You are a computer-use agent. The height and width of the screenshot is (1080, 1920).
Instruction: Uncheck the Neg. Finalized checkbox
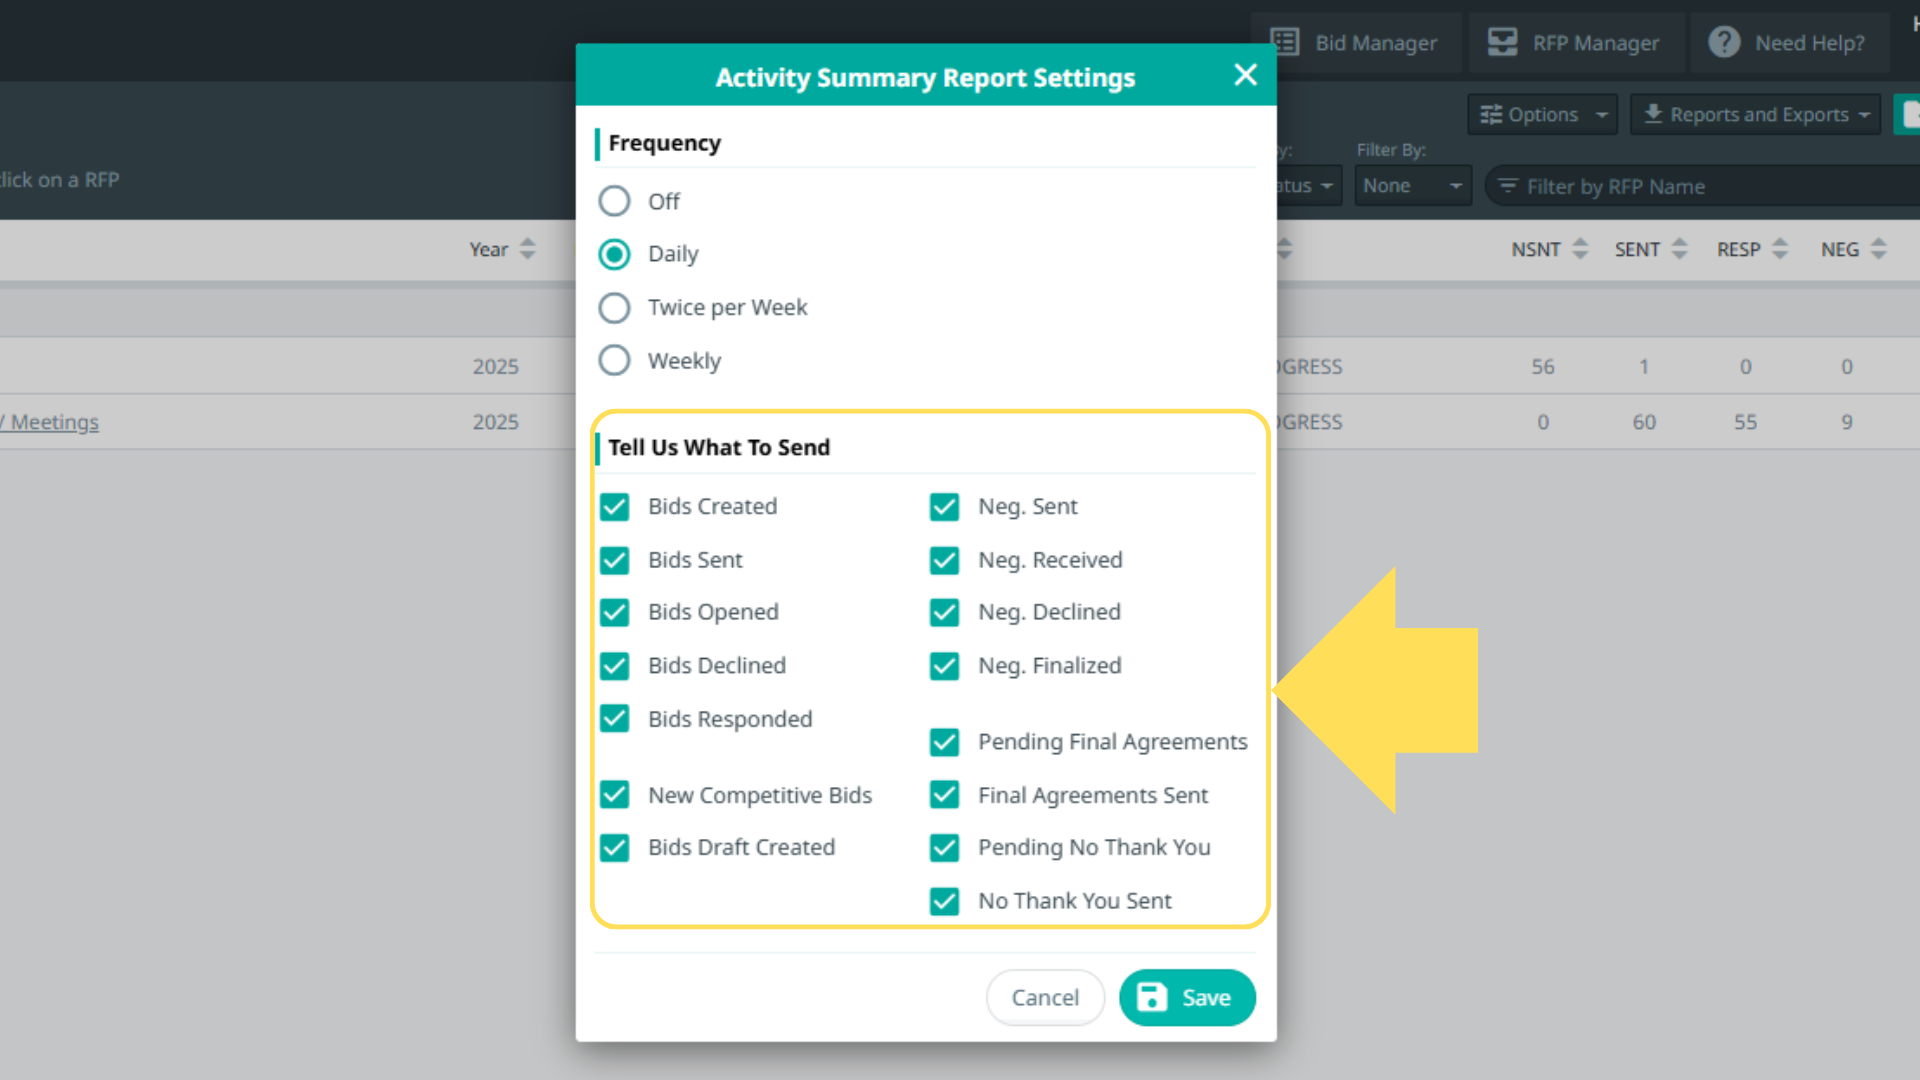944,666
